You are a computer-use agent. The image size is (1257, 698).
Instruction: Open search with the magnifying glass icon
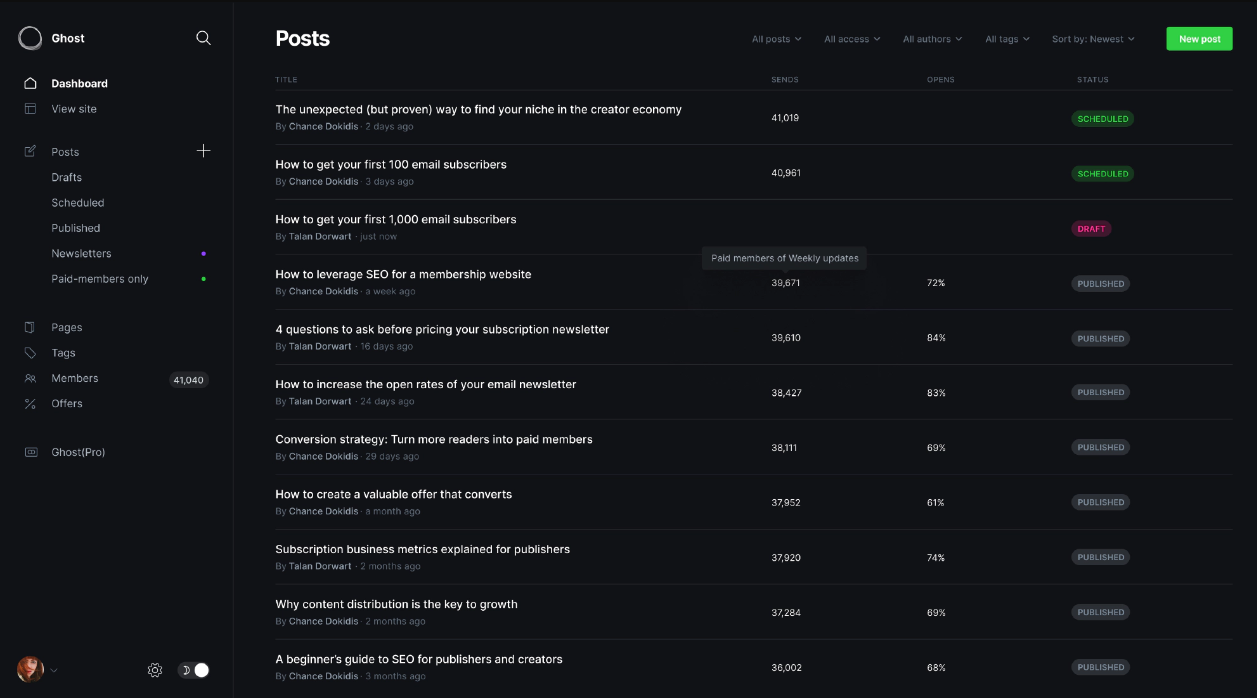click(x=203, y=37)
